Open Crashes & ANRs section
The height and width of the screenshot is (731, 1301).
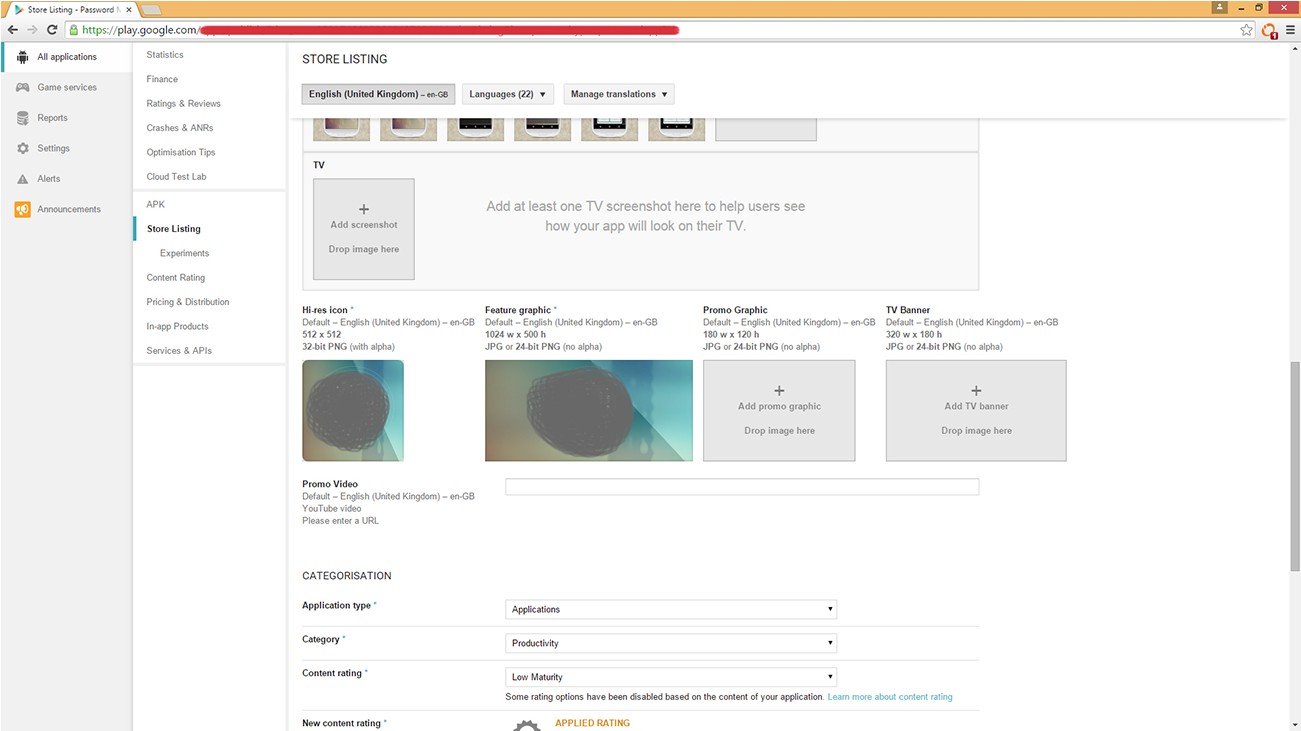[x=180, y=128]
